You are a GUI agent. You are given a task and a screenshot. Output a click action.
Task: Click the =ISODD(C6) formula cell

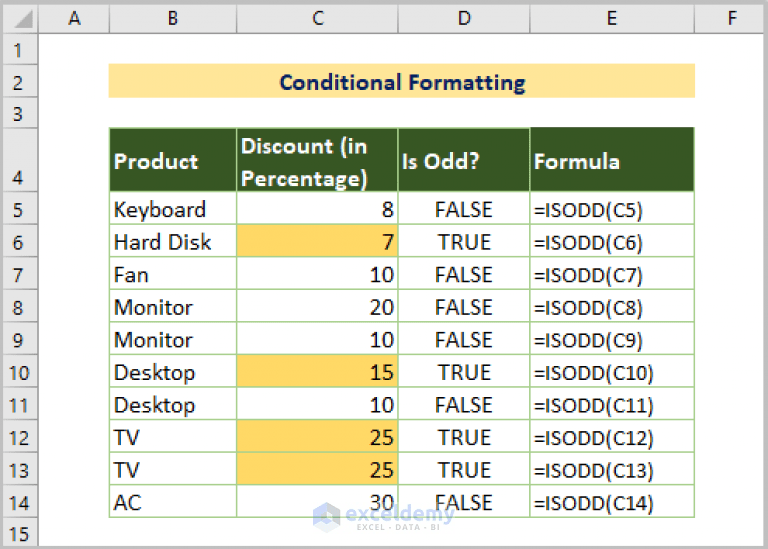[x=612, y=241]
